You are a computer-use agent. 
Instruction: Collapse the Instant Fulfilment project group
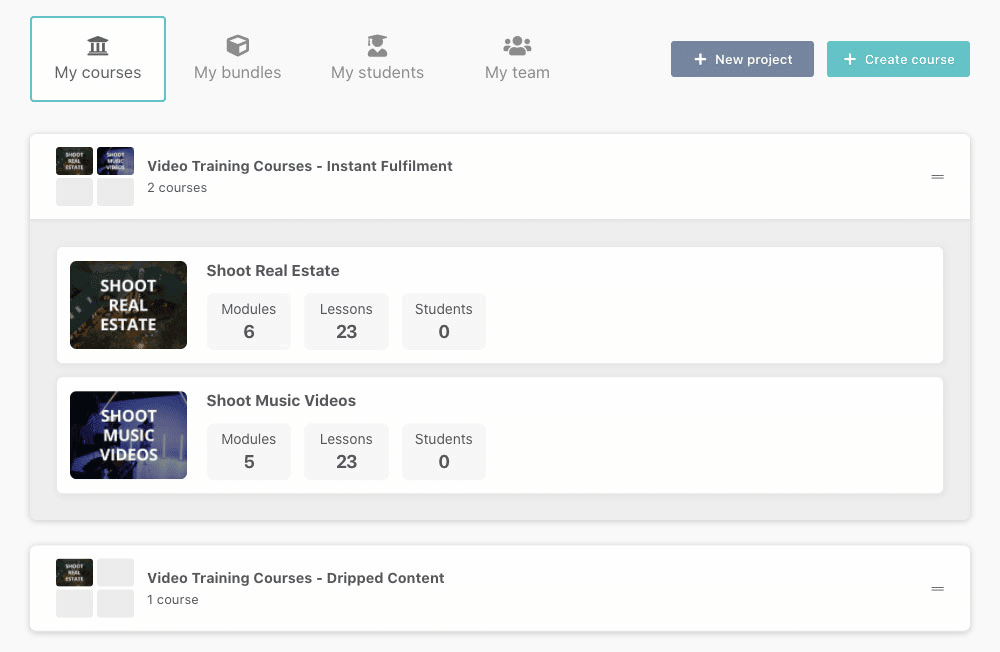[x=937, y=177]
